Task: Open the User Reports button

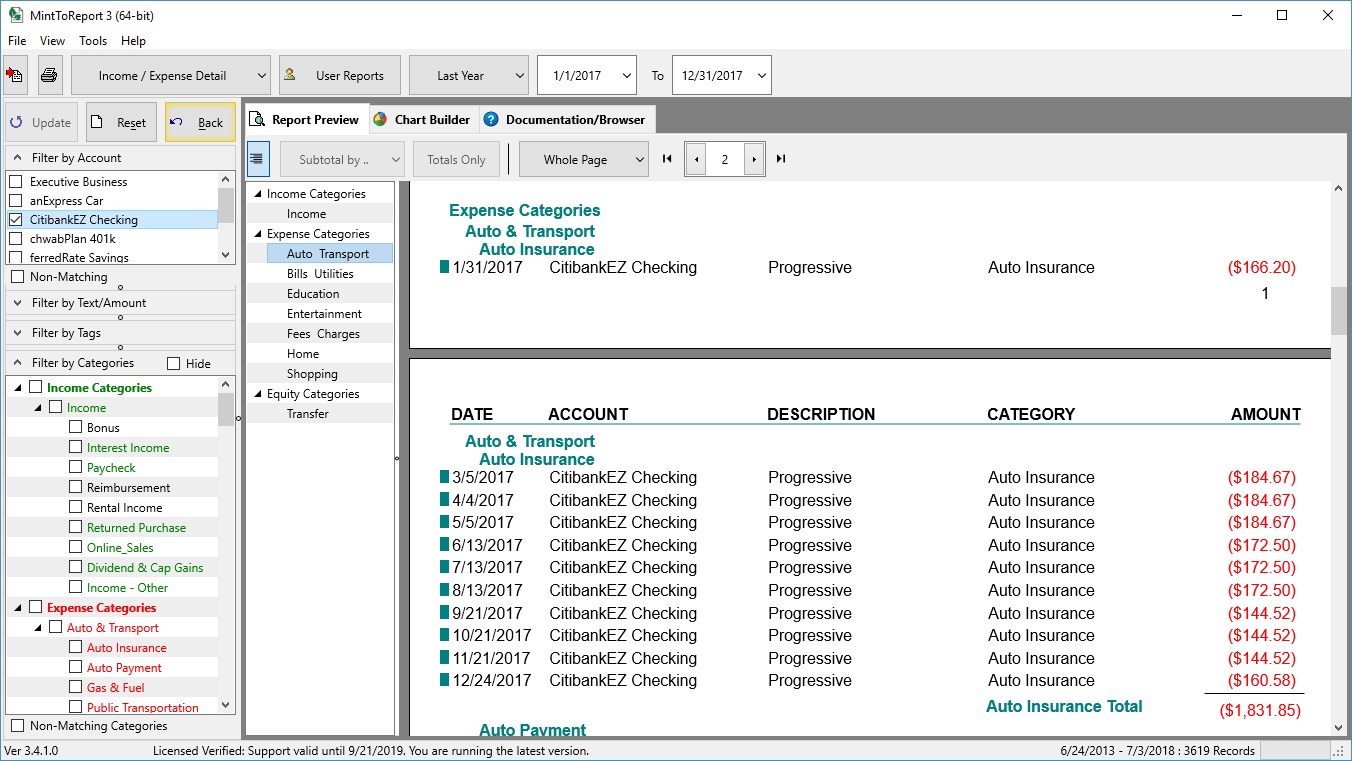Action: [x=339, y=75]
